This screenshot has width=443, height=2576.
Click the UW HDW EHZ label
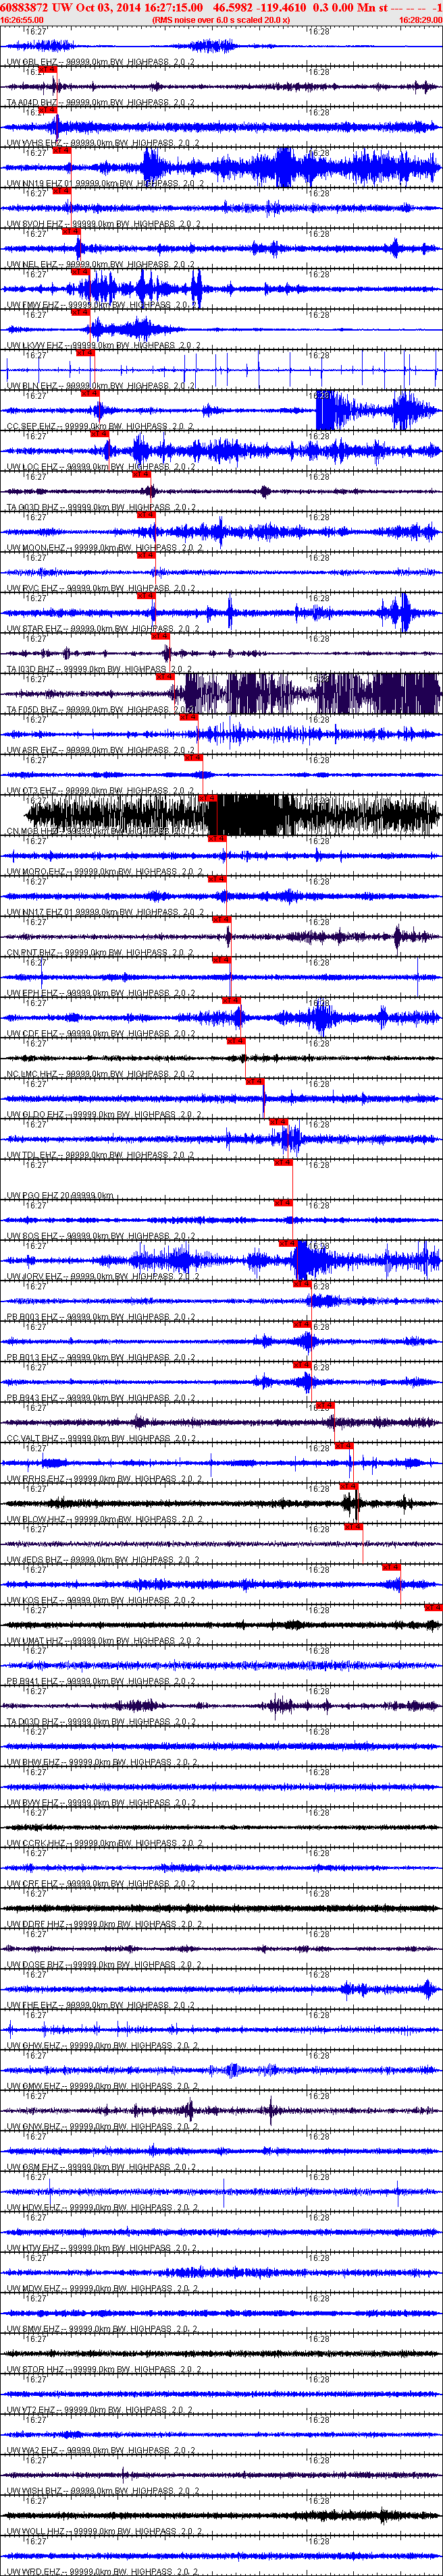tap(101, 2208)
